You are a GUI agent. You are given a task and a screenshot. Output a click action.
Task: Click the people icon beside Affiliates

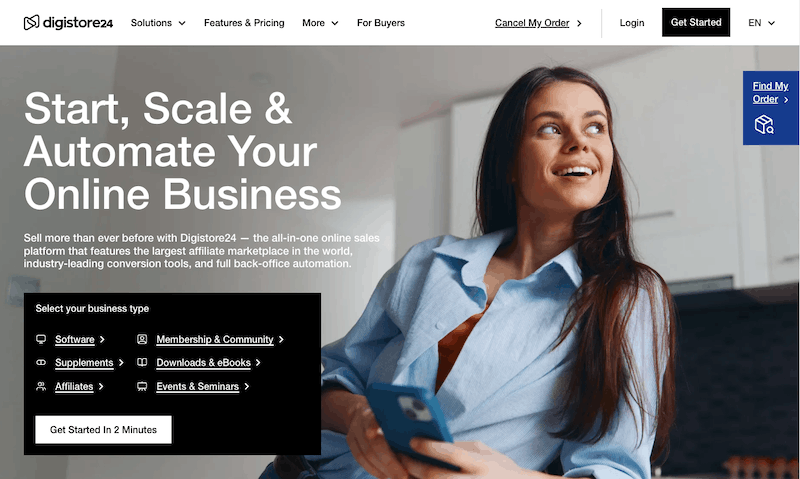[x=41, y=386]
